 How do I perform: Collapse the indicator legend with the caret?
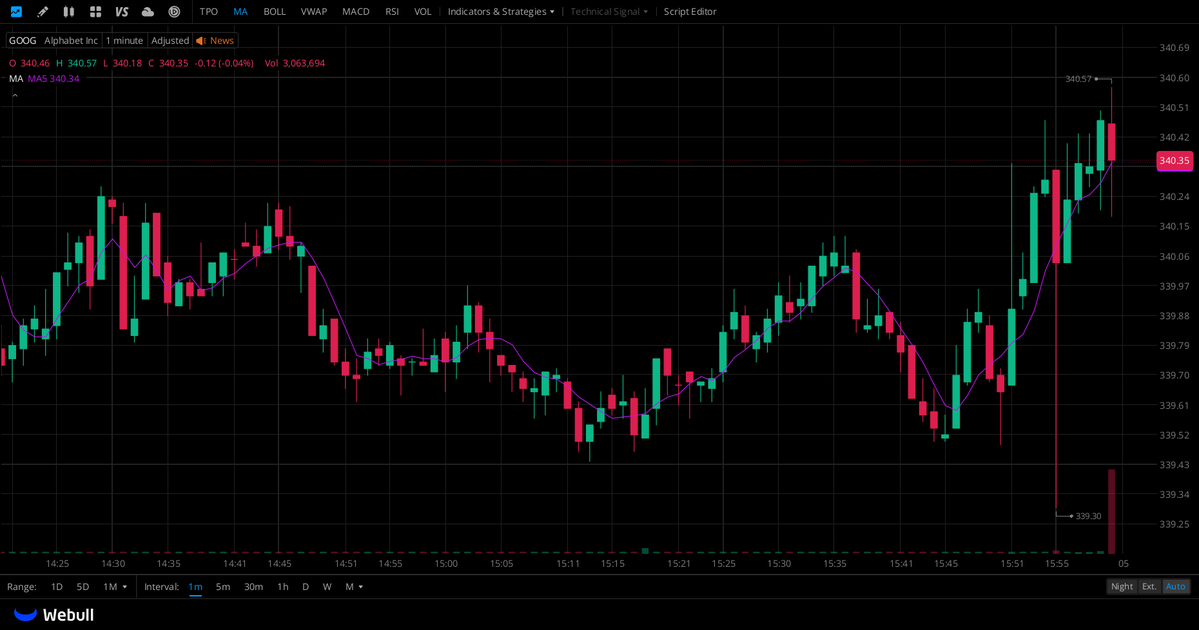[15, 96]
